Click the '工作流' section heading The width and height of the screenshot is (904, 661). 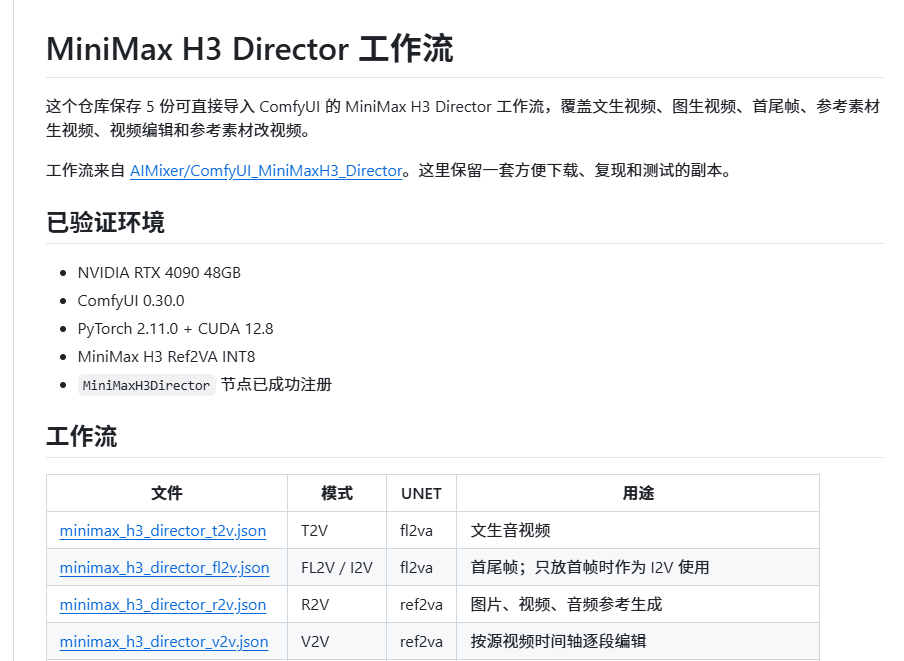tap(82, 436)
